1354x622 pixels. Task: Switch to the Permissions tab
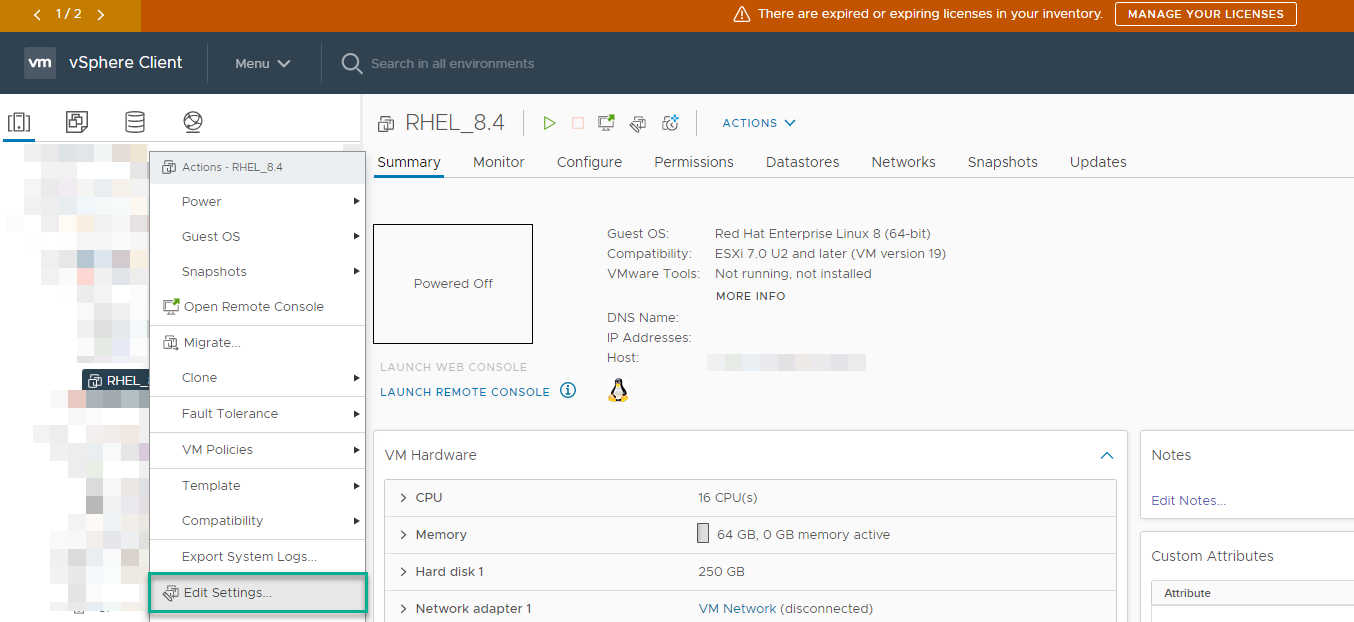click(x=694, y=162)
